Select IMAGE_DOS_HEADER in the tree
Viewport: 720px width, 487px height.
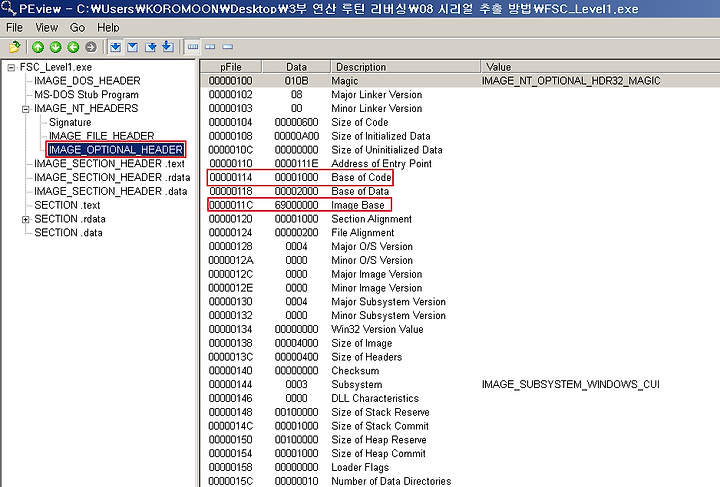[x=87, y=81]
